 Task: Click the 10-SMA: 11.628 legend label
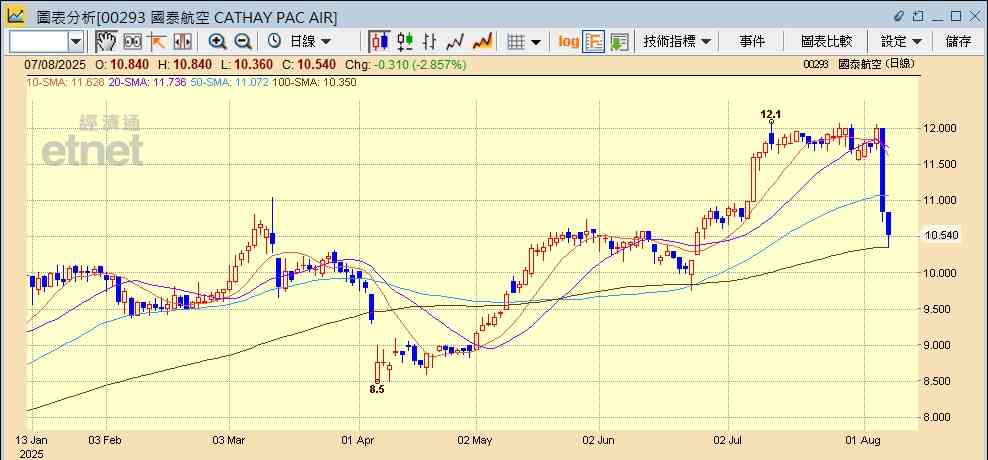64,82
